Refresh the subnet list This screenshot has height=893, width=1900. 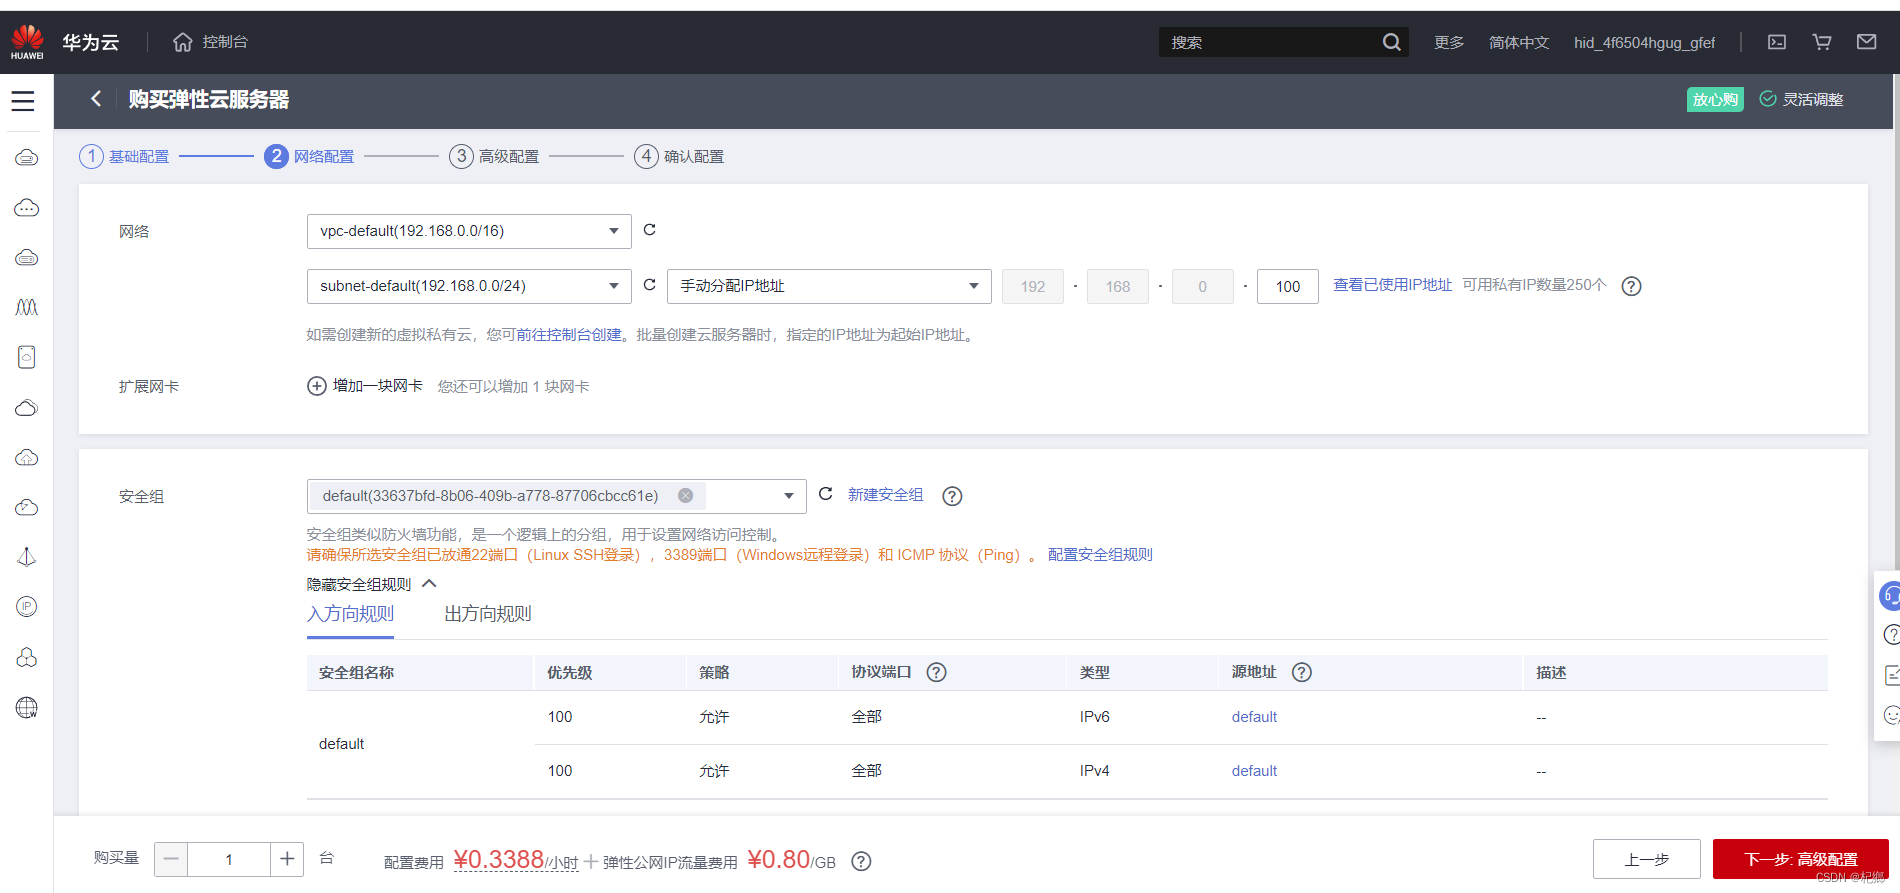click(650, 285)
